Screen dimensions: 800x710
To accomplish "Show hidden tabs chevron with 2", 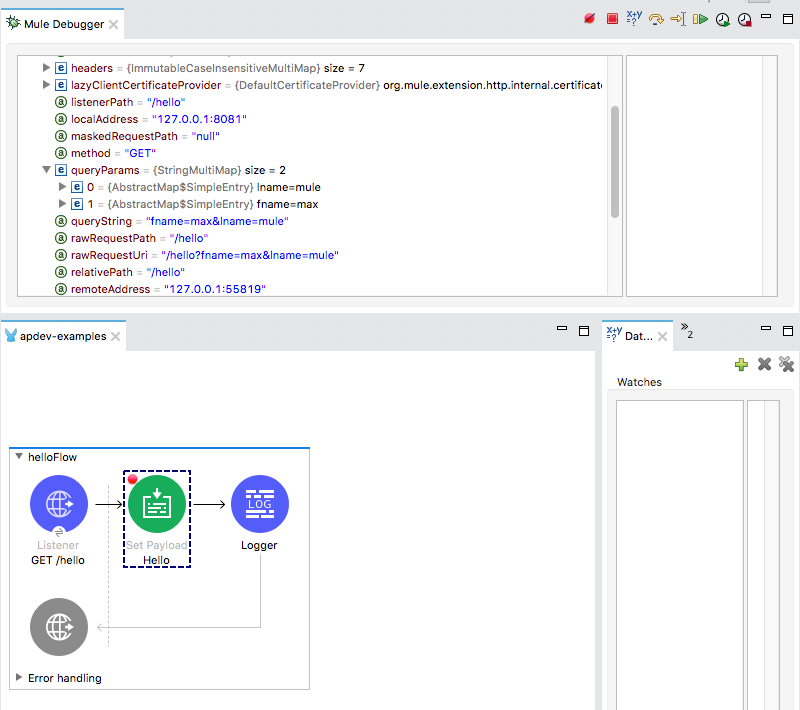I will [x=686, y=331].
